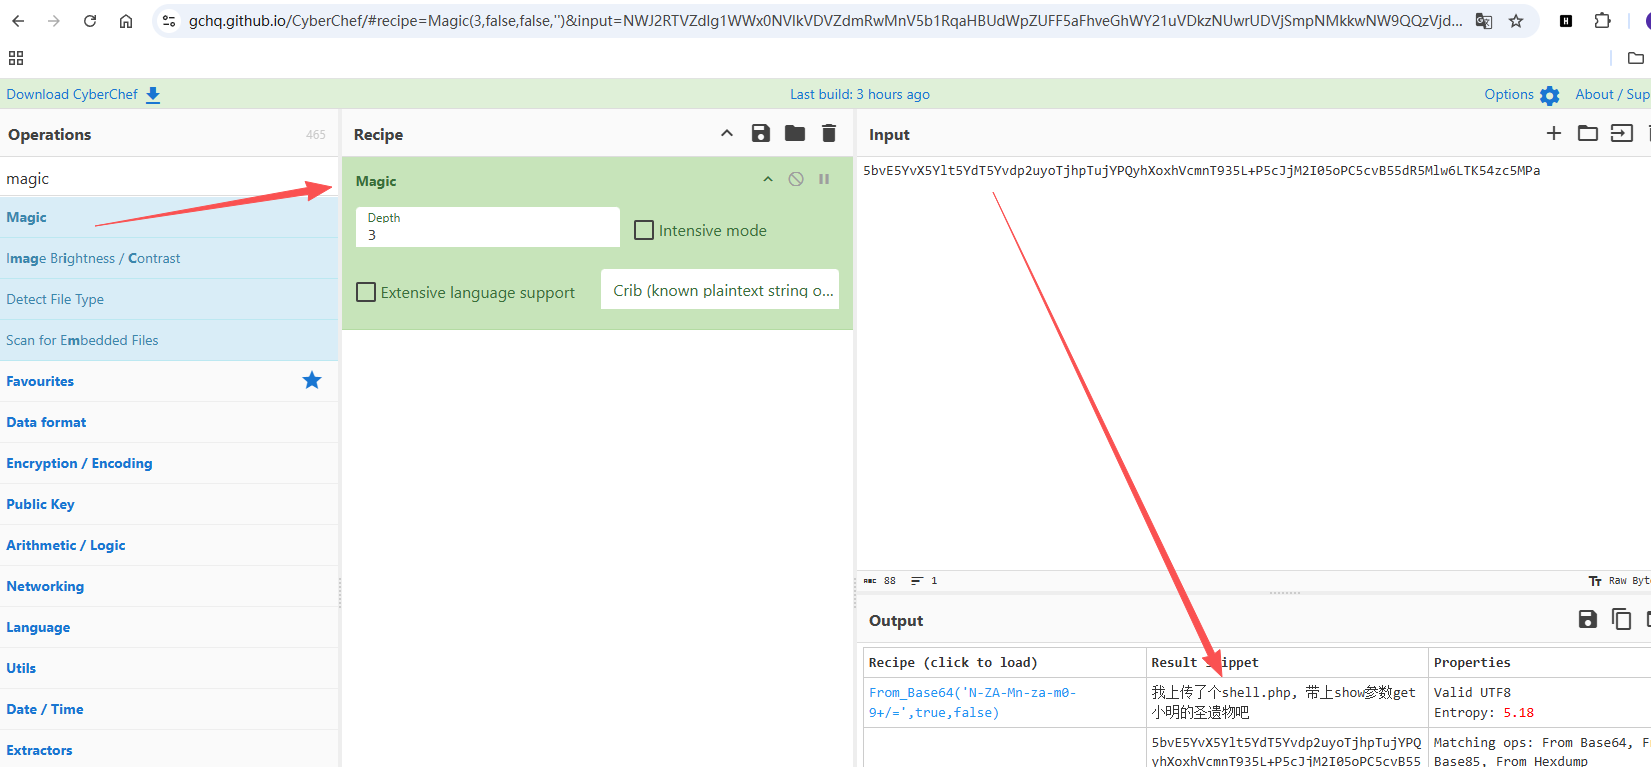Expand the Utils category
The width and height of the screenshot is (1651, 767).
click(169, 668)
